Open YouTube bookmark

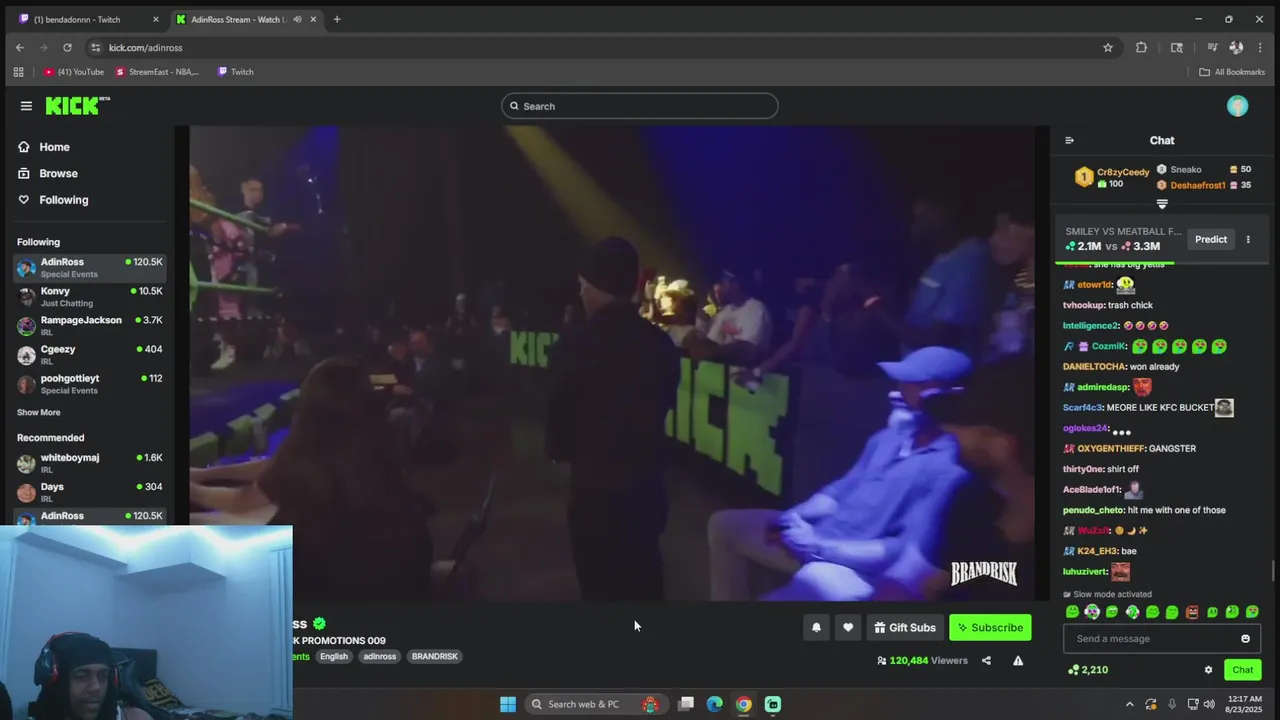pyautogui.click(x=74, y=72)
